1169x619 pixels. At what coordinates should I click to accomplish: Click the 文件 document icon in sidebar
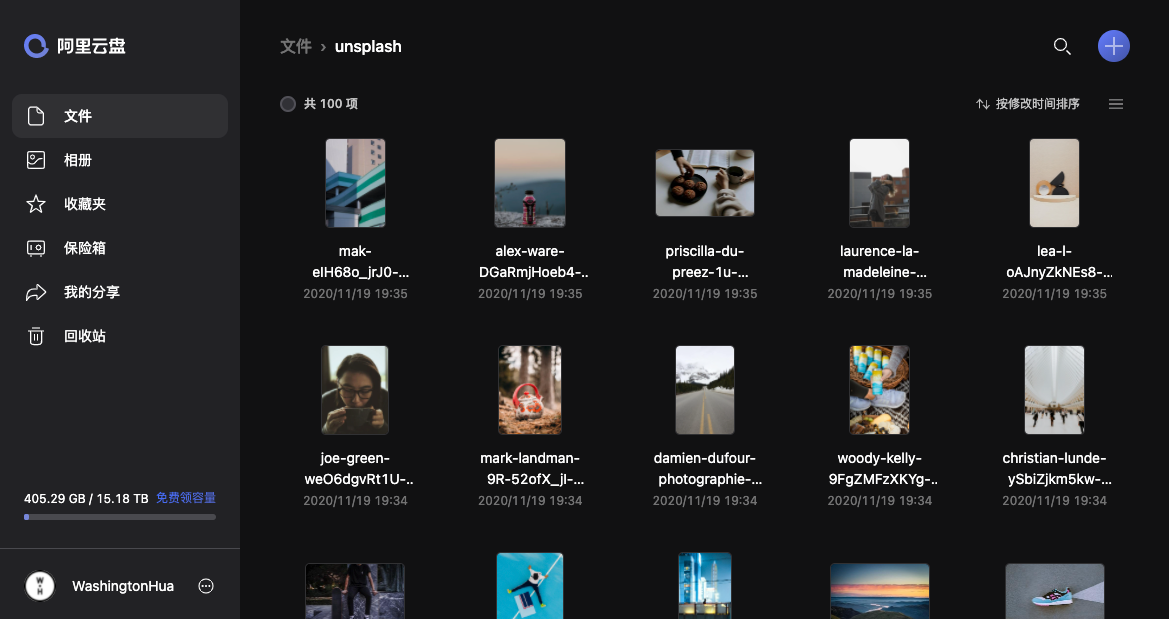click(x=36, y=116)
